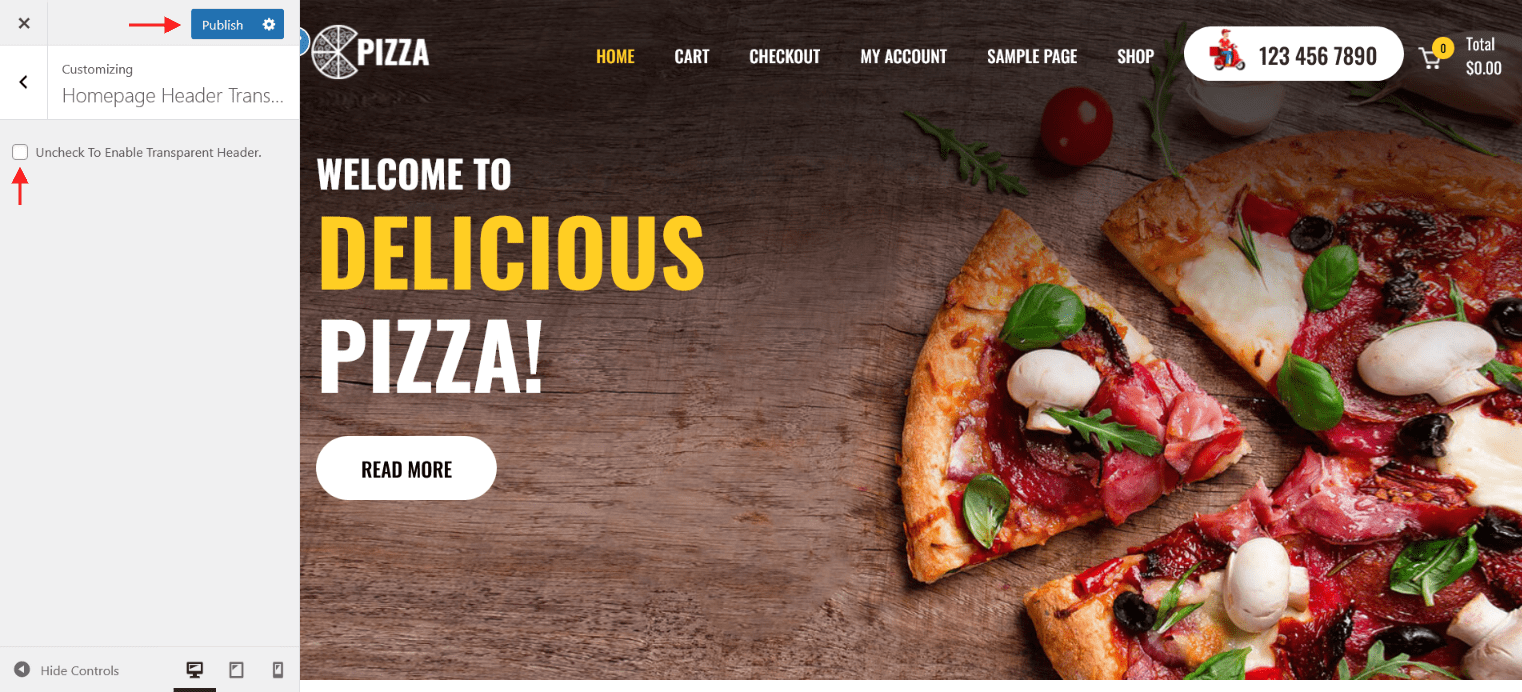Switch to mobile preview icon
The height and width of the screenshot is (692, 1522).
[278, 670]
